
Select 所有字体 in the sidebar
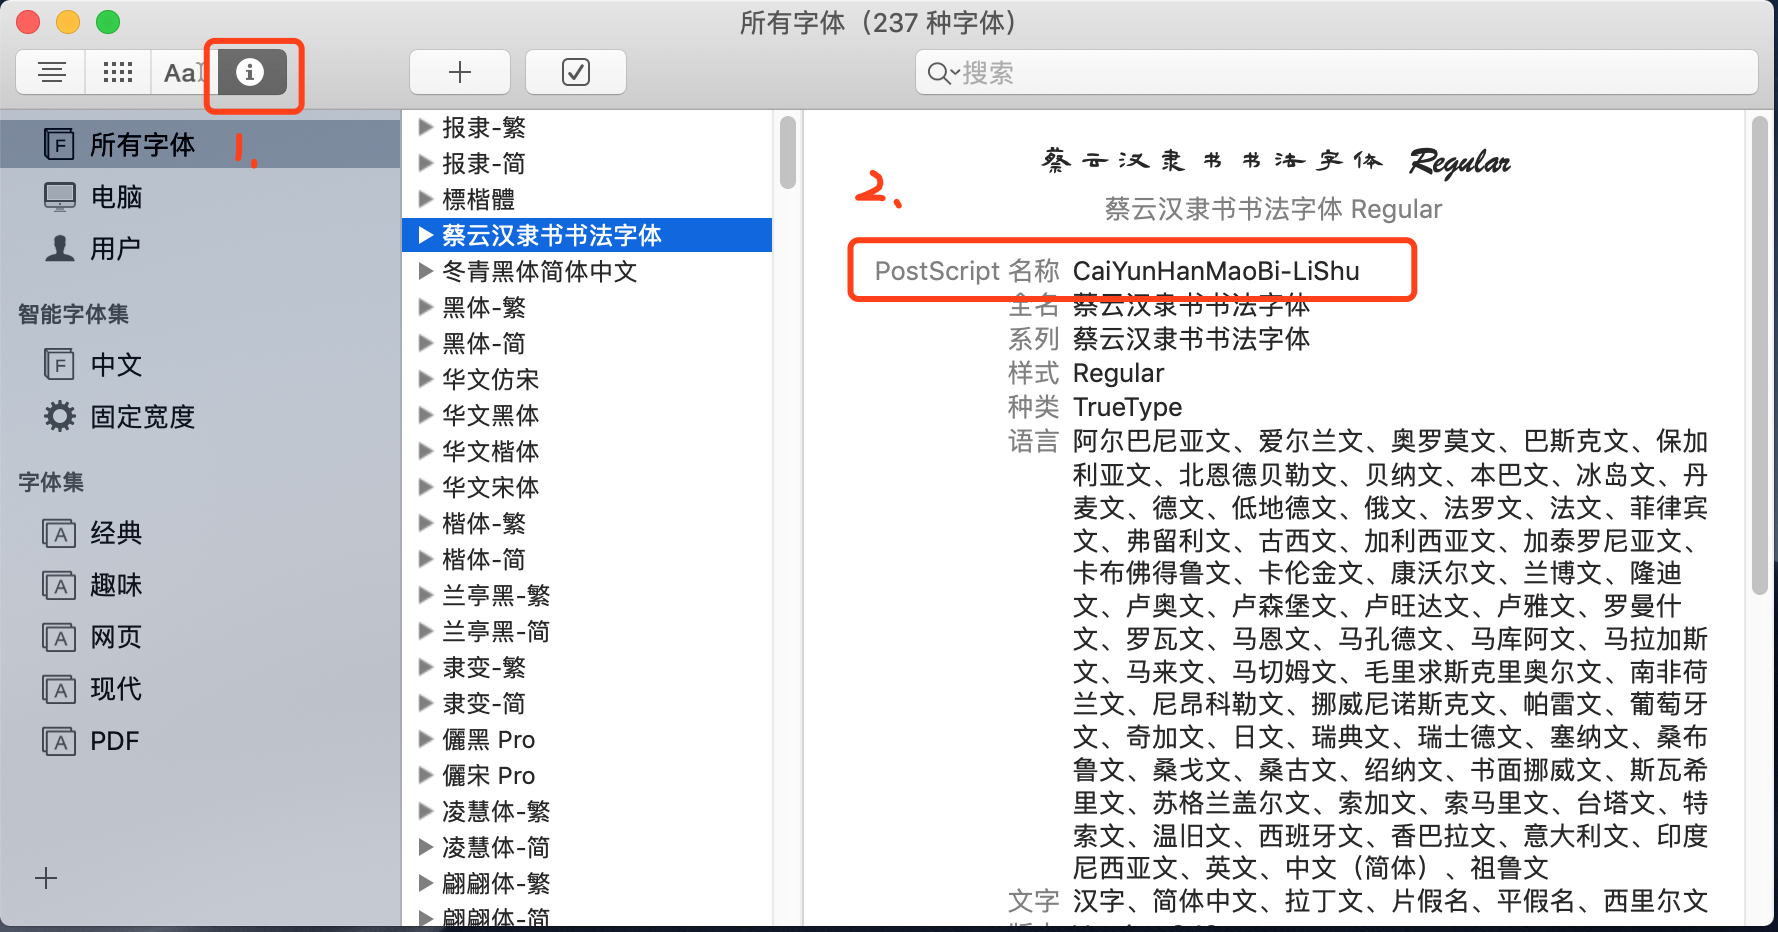click(x=142, y=145)
